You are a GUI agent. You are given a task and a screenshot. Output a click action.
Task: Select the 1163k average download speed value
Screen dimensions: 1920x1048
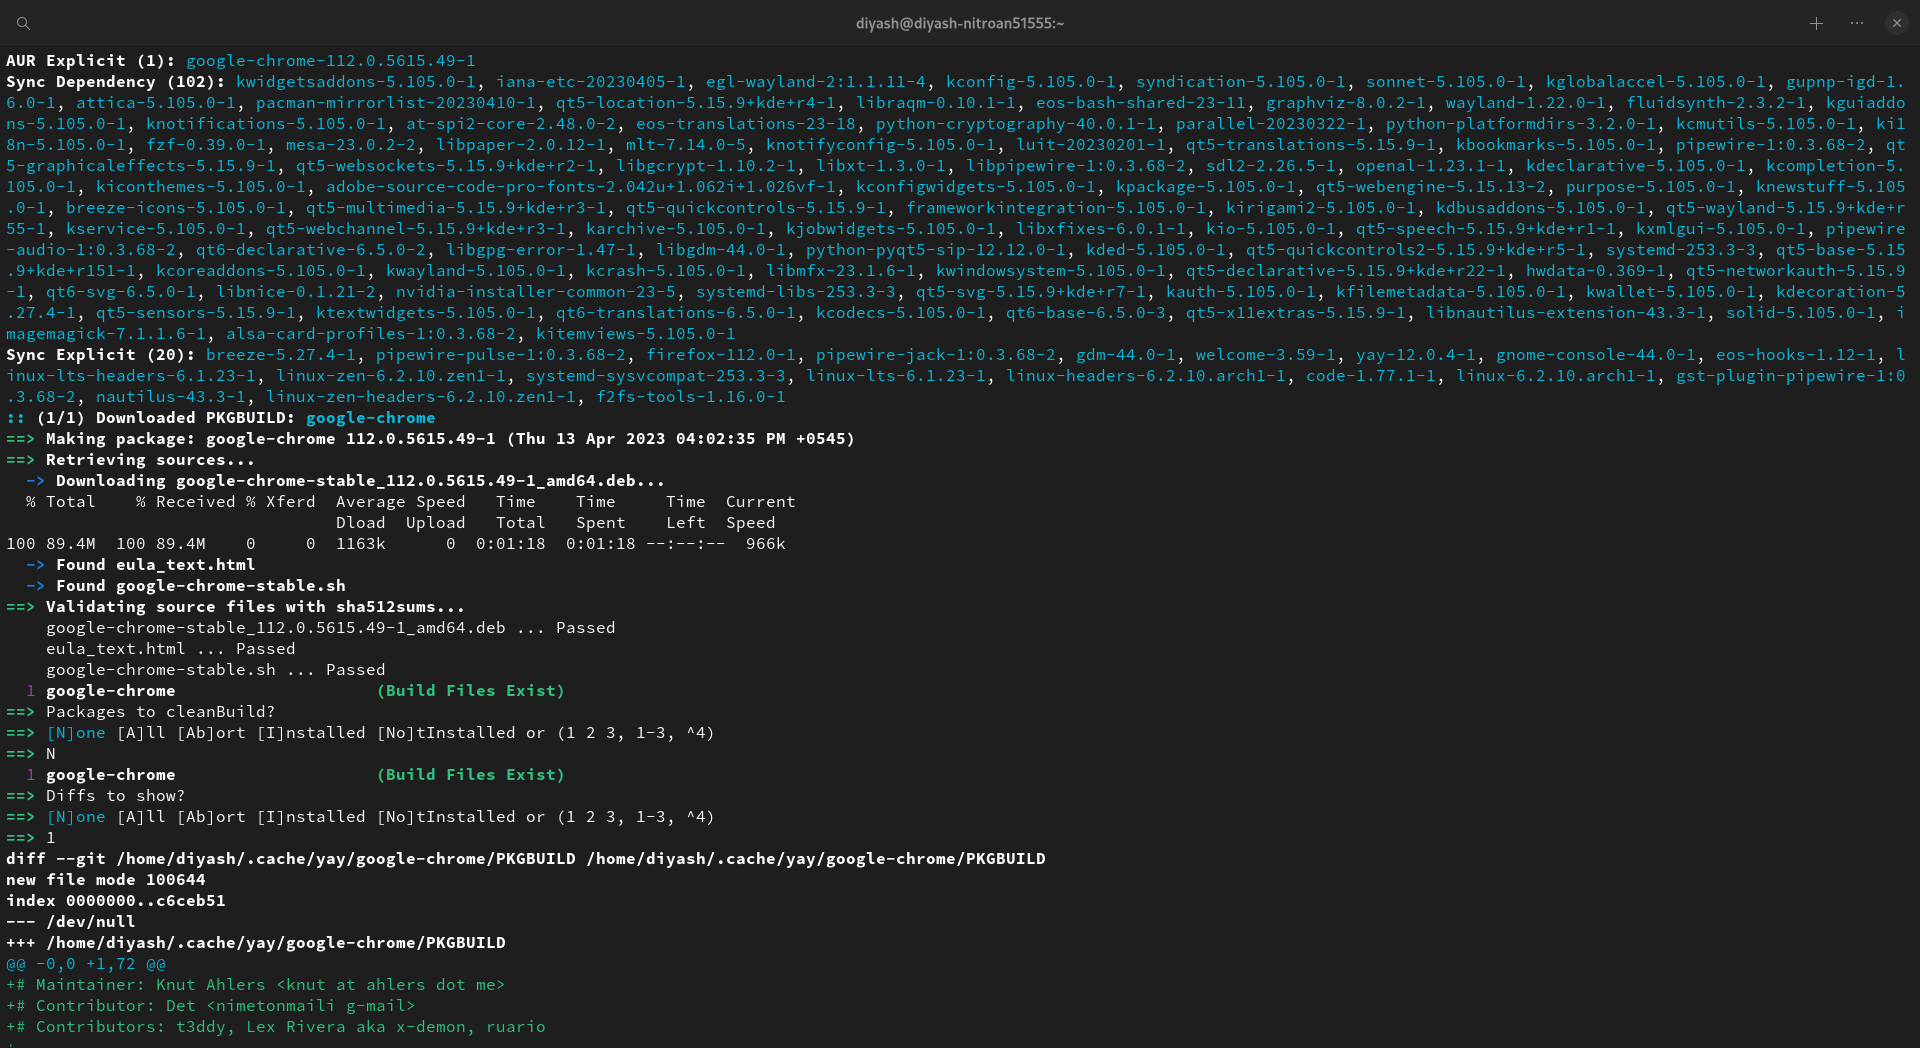(361, 544)
